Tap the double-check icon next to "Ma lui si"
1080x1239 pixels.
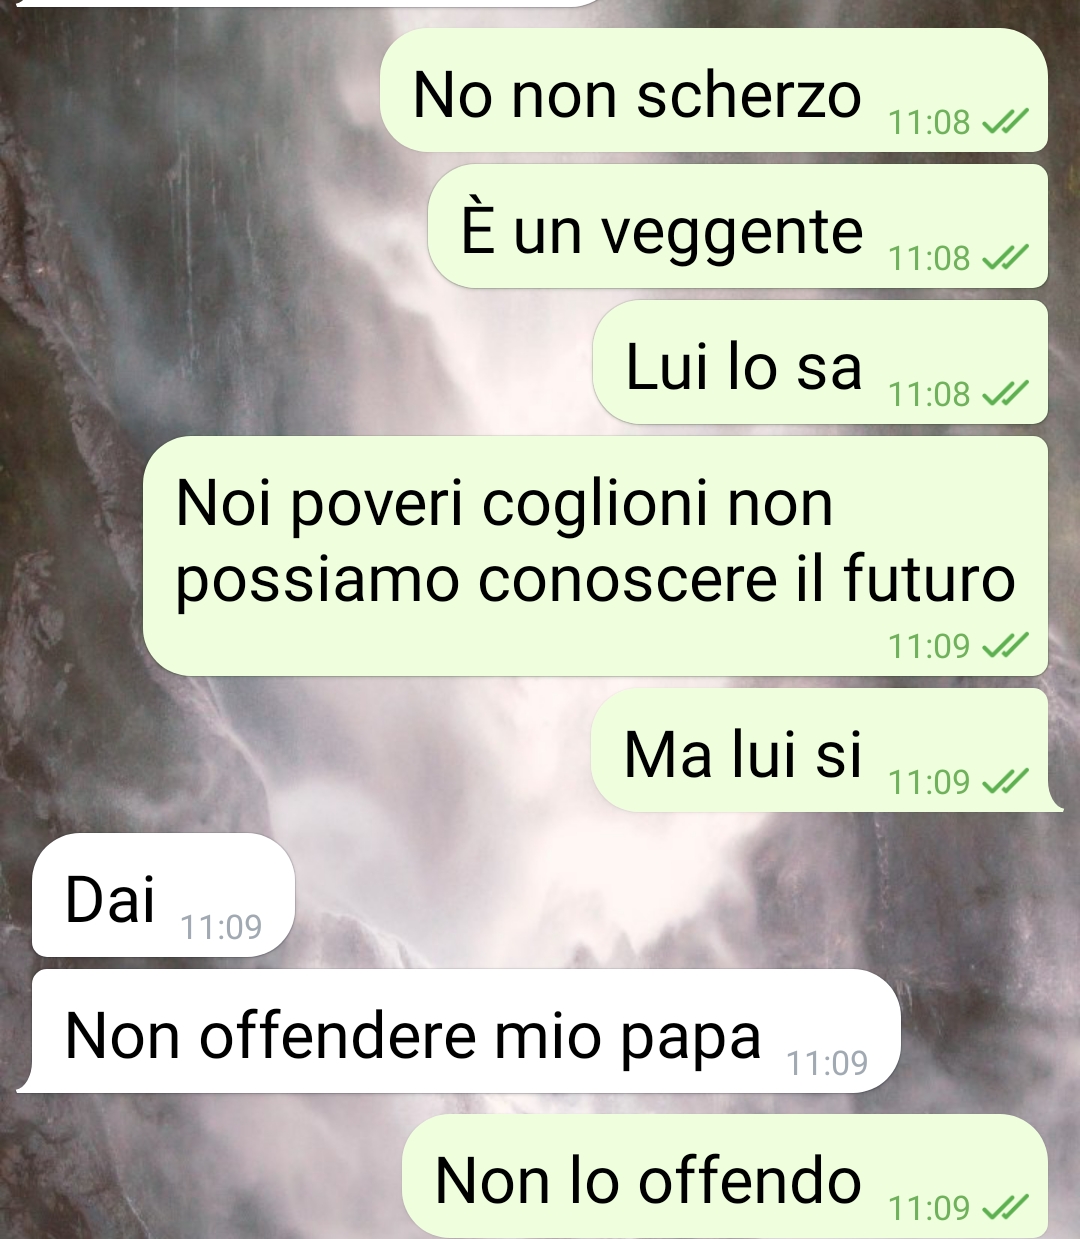pyautogui.click(x=1005, y=782)
